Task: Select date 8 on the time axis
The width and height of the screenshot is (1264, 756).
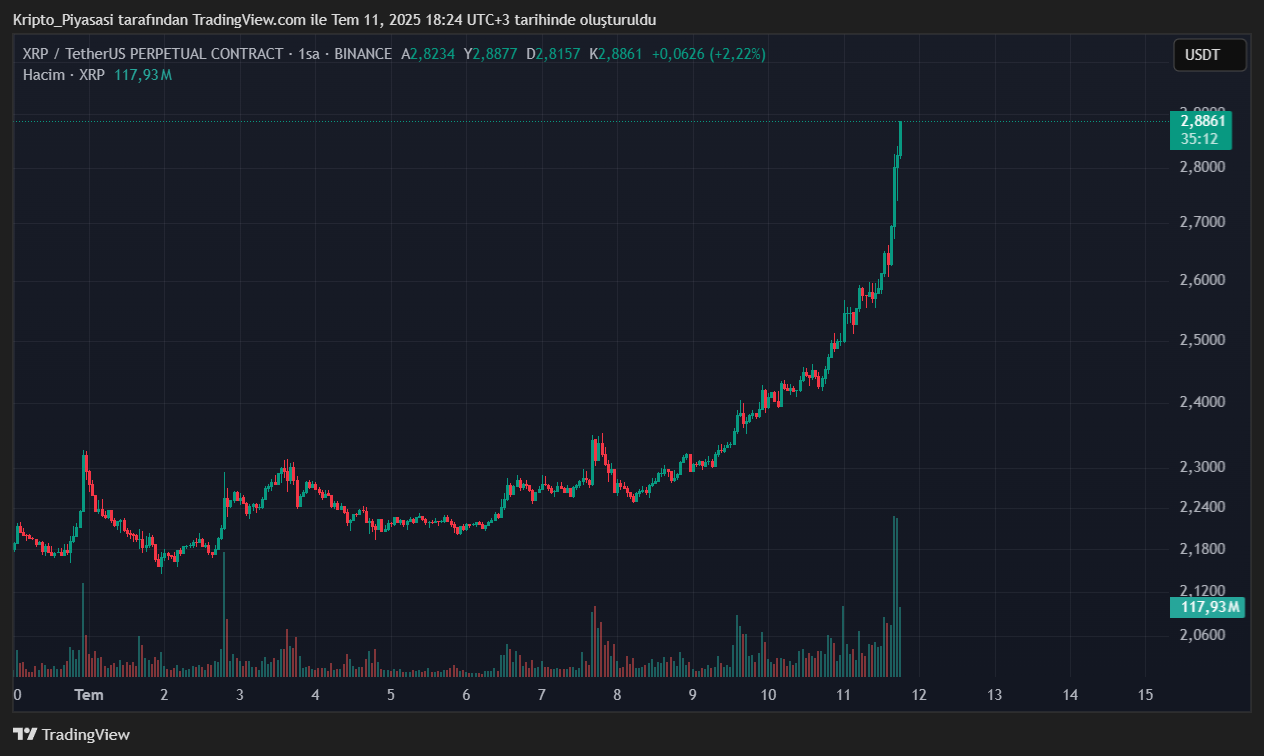Action: pyautogui.click(x=617, y=694)
